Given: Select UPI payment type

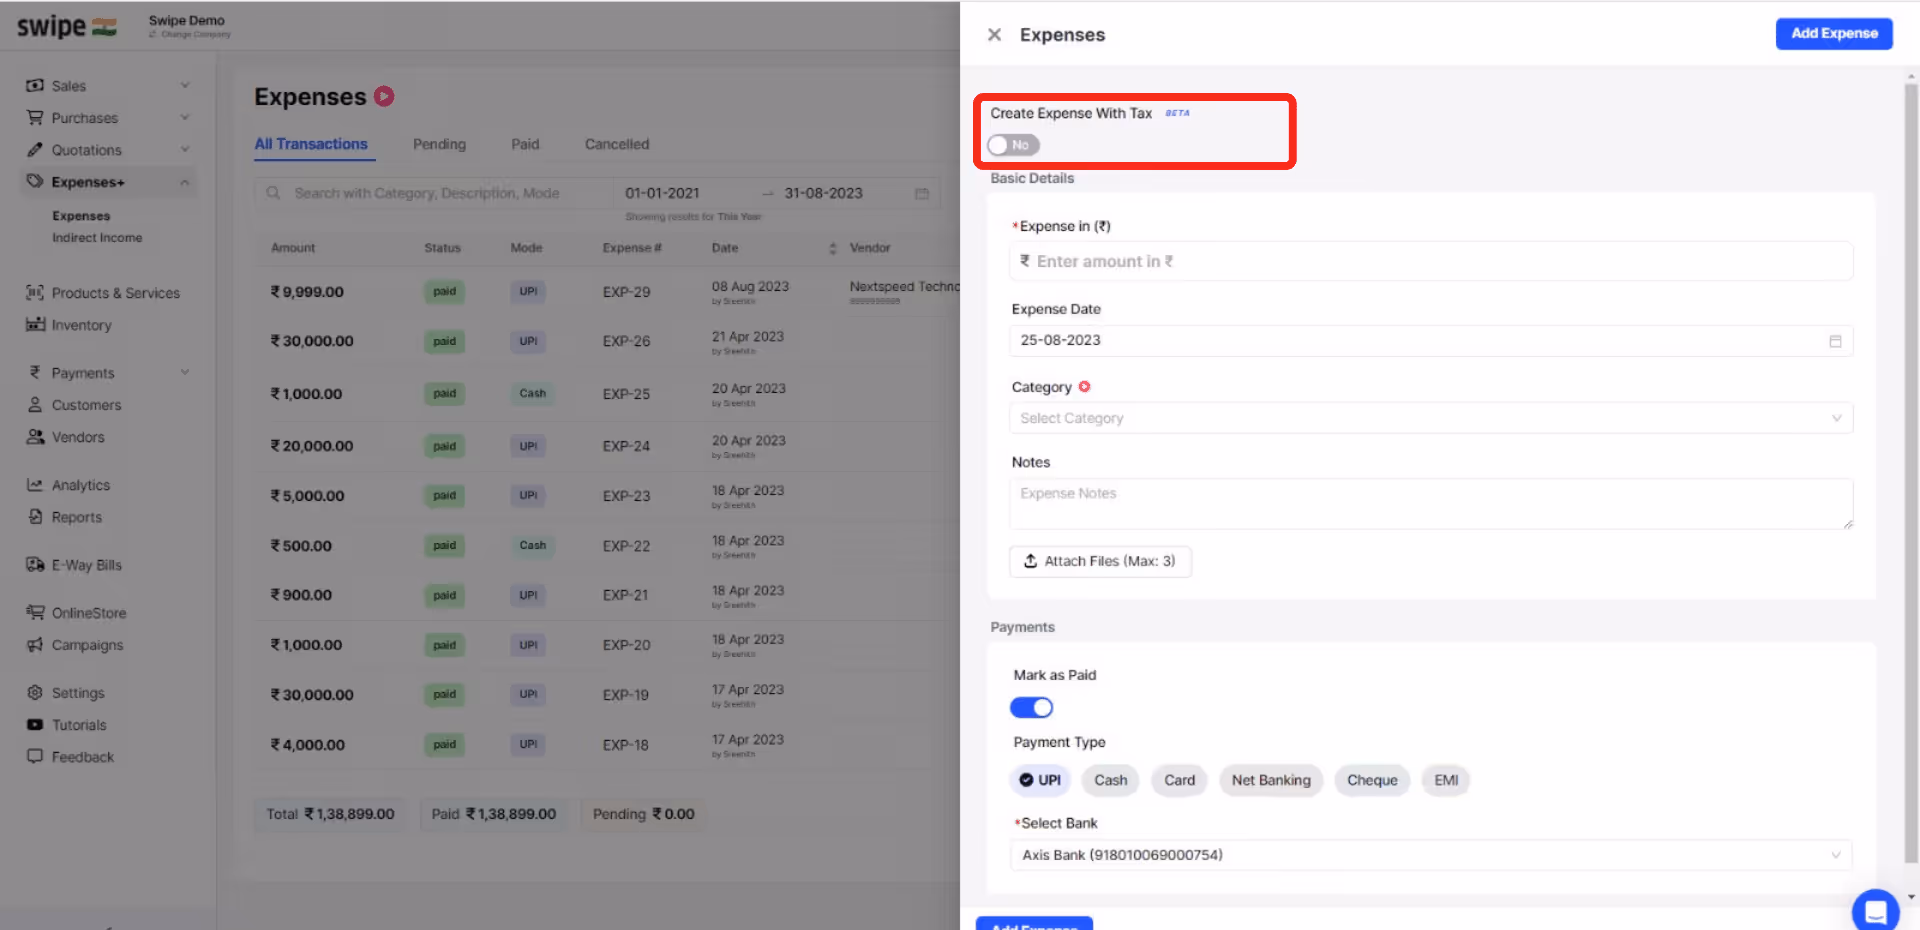Looking at the screenshot, I should coord(1040,780).
